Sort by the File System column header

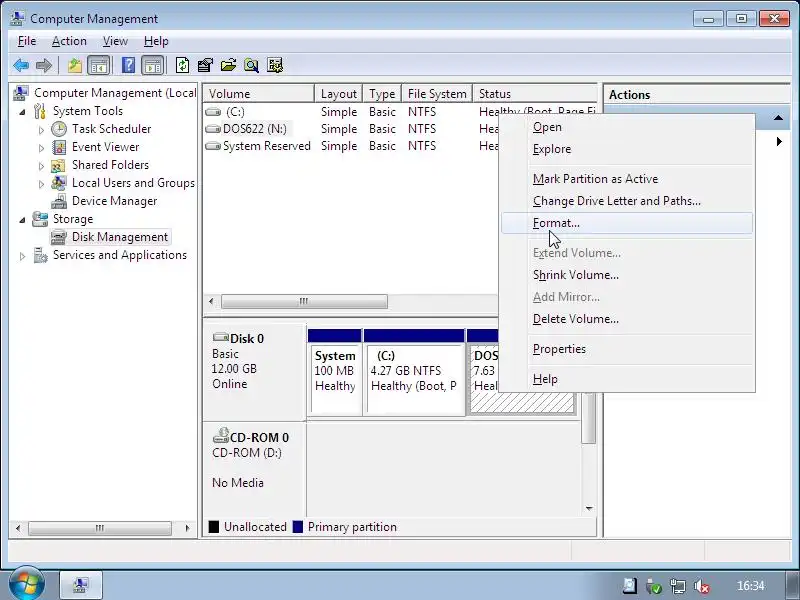[x=437, y=94]
